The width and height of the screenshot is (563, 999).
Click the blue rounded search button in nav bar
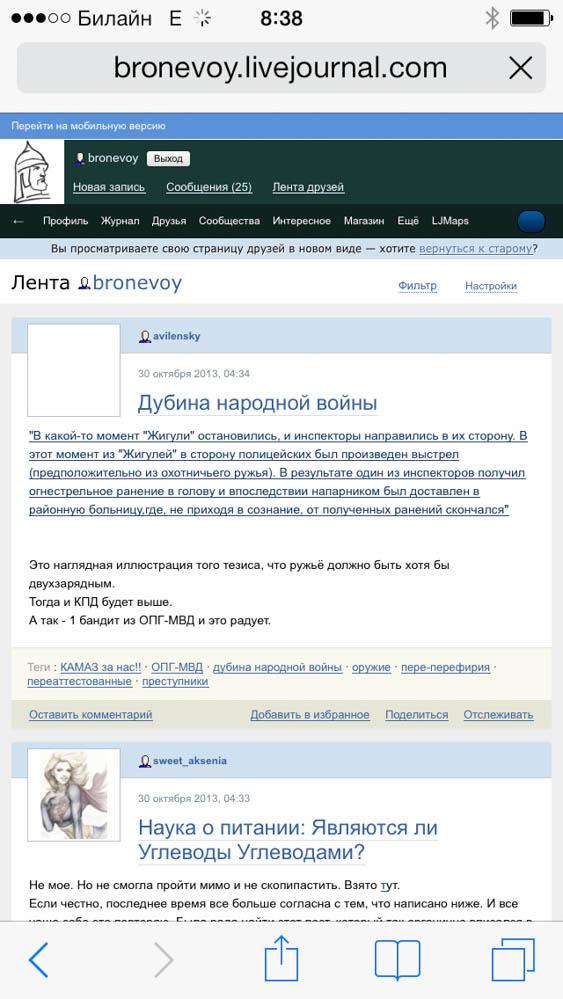pos(531,221)
